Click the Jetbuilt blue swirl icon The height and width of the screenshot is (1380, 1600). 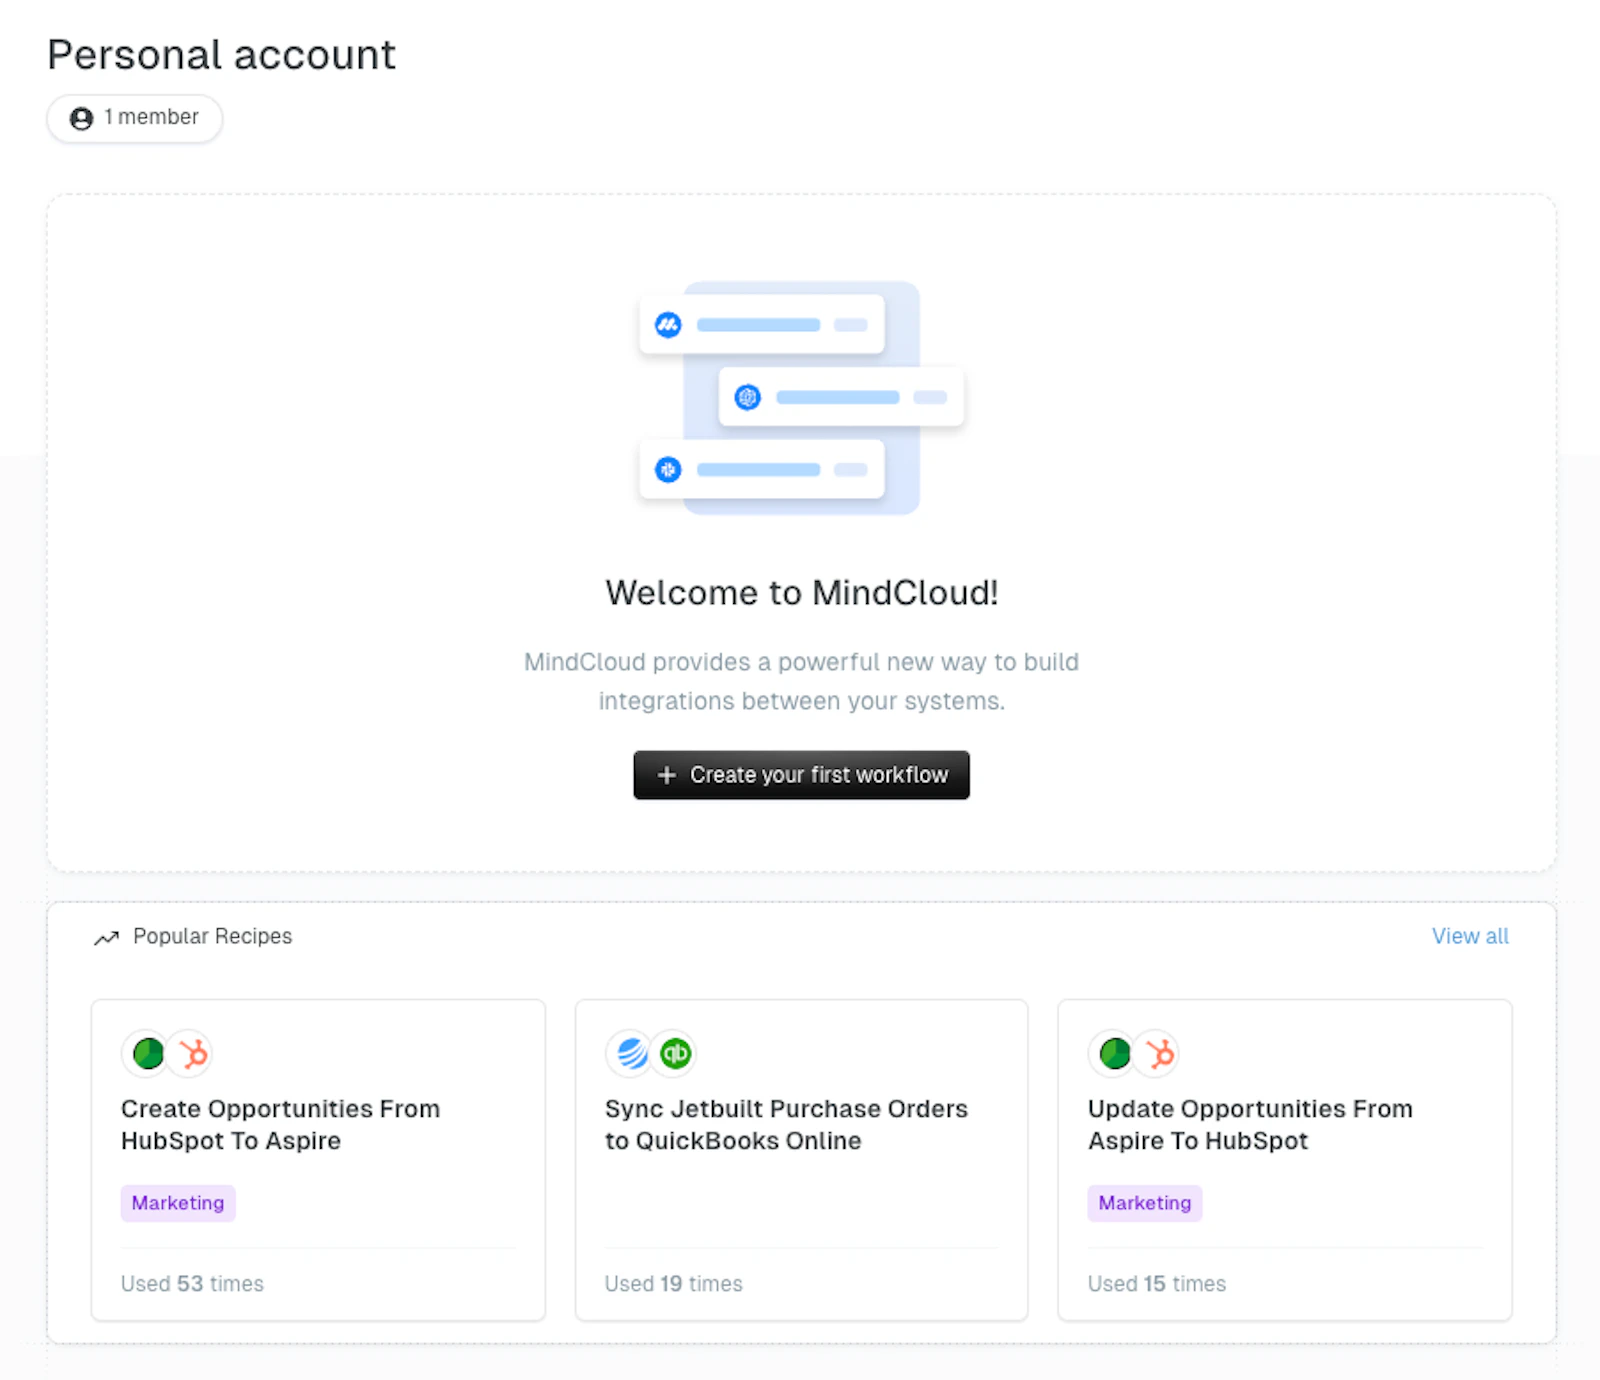tap(632, 1053)
